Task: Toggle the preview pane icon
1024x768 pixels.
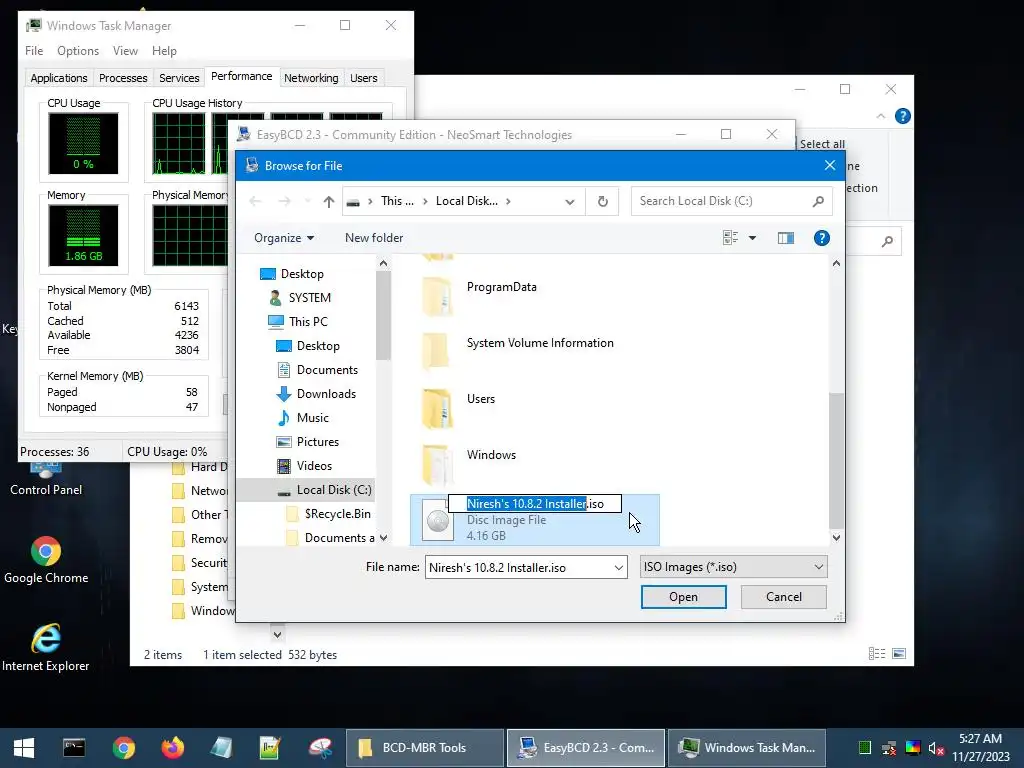Action: pyautogui.click(x=786, y=238)
